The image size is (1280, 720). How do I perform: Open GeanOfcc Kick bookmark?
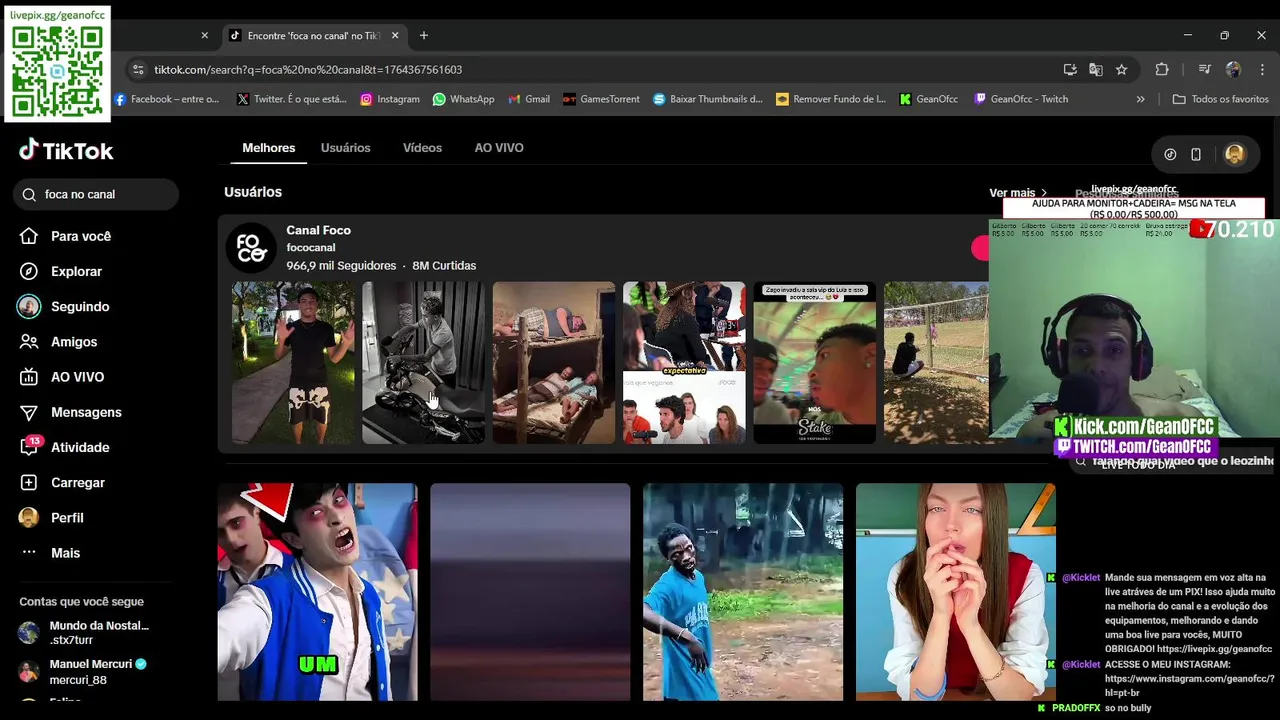tap(928, 99)
